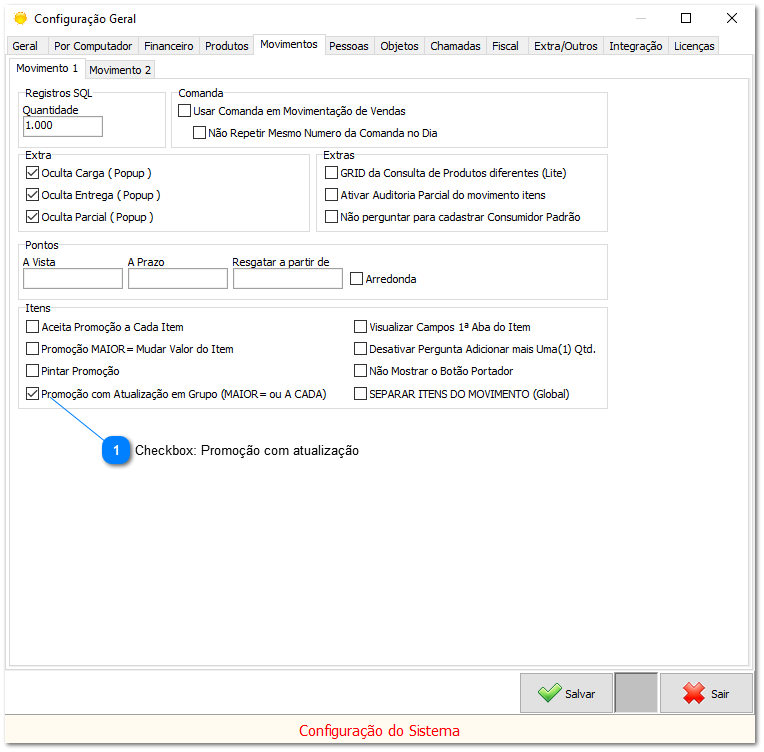Uncheck Oculta Entrega (Popup)
The image size is (764, 752).
pos(32,194)
